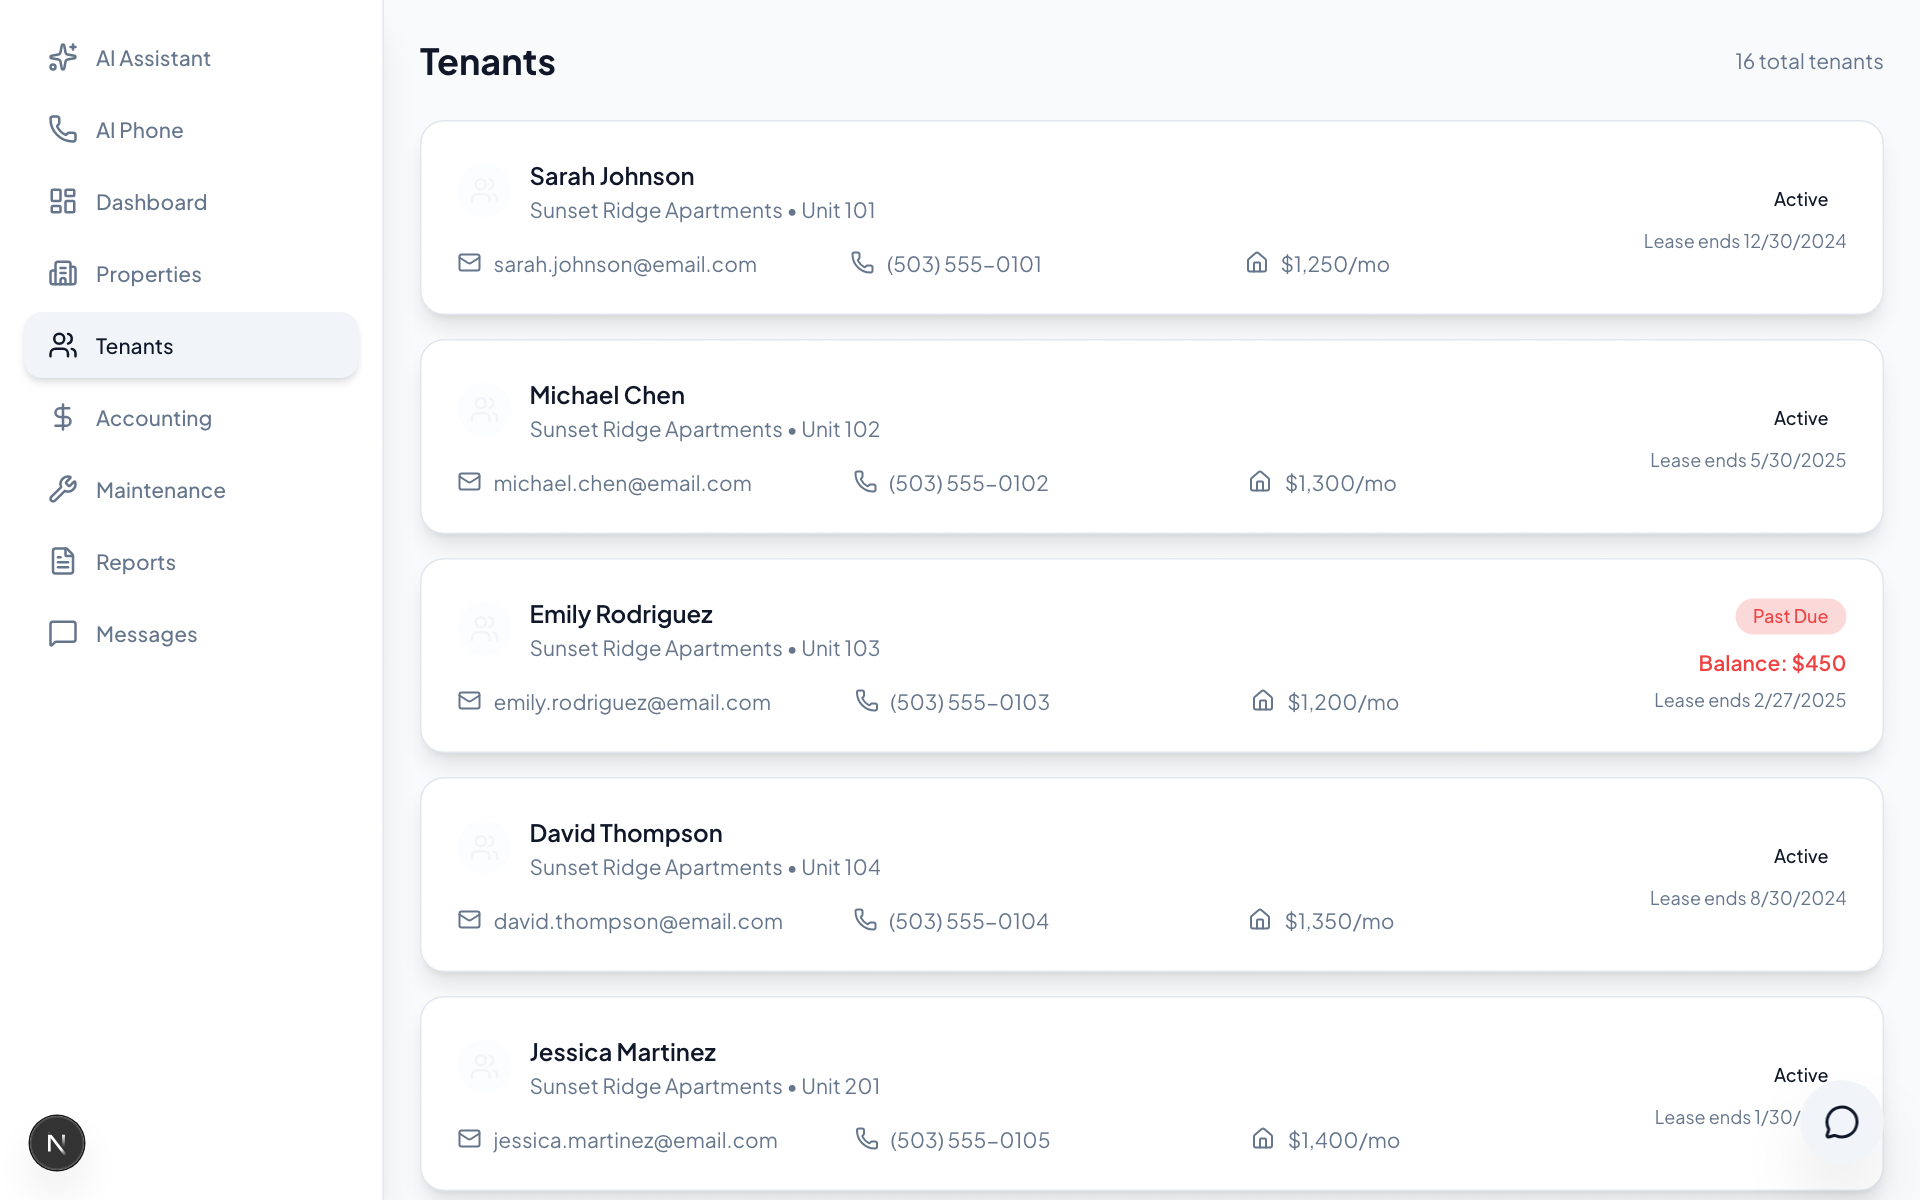The width and height of the screenshot is (1920, 1200).
Task: Click the Past Due badge
Action: point(1790,616)
